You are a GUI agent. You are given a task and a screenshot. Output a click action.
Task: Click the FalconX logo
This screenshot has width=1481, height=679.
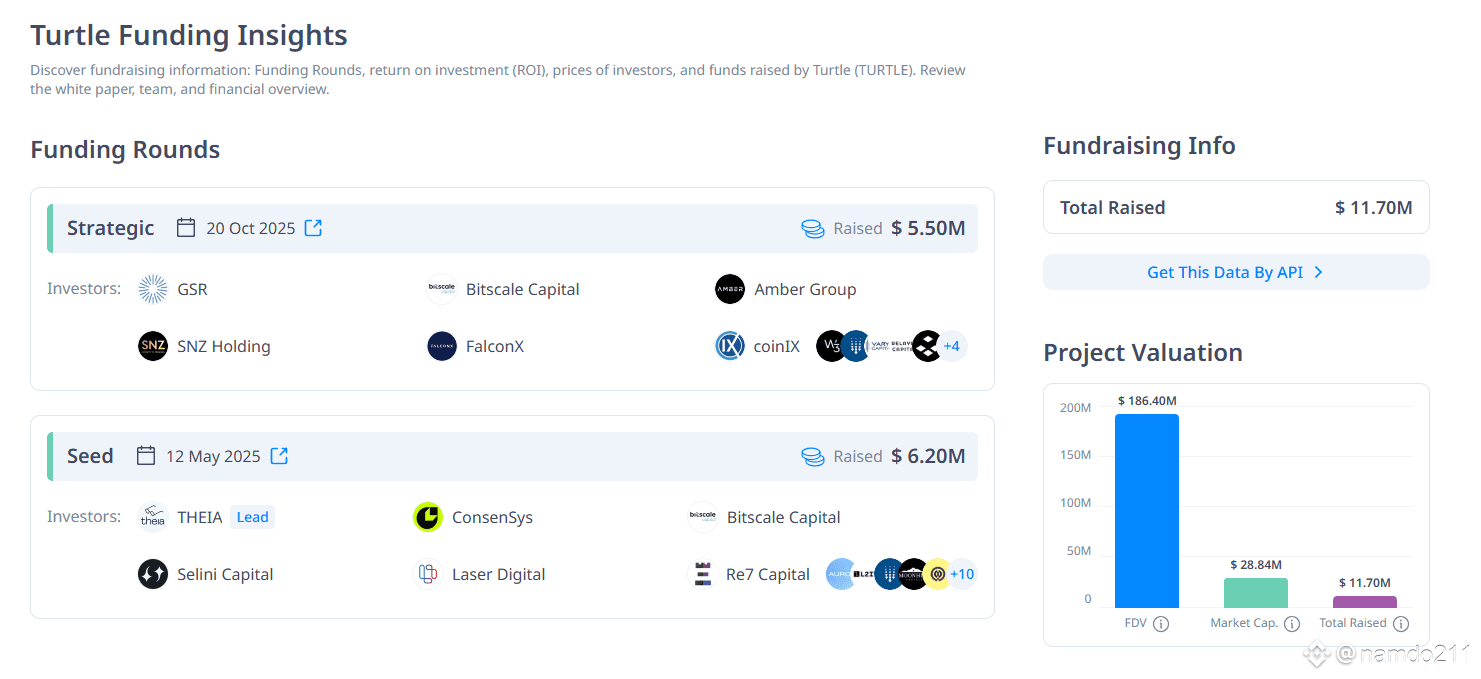click(x=441, y=346)
